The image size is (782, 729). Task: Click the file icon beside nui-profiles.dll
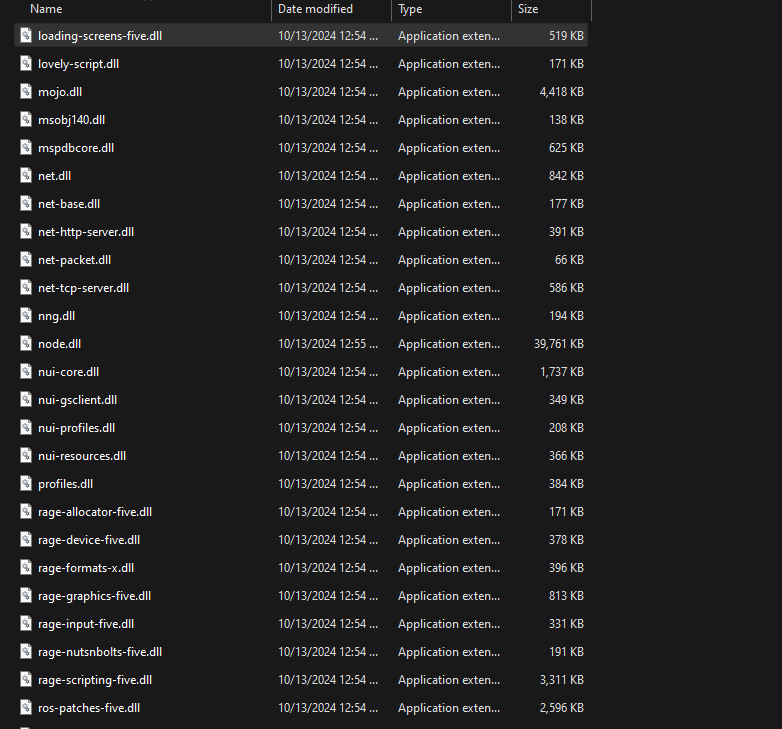[26, 427]
